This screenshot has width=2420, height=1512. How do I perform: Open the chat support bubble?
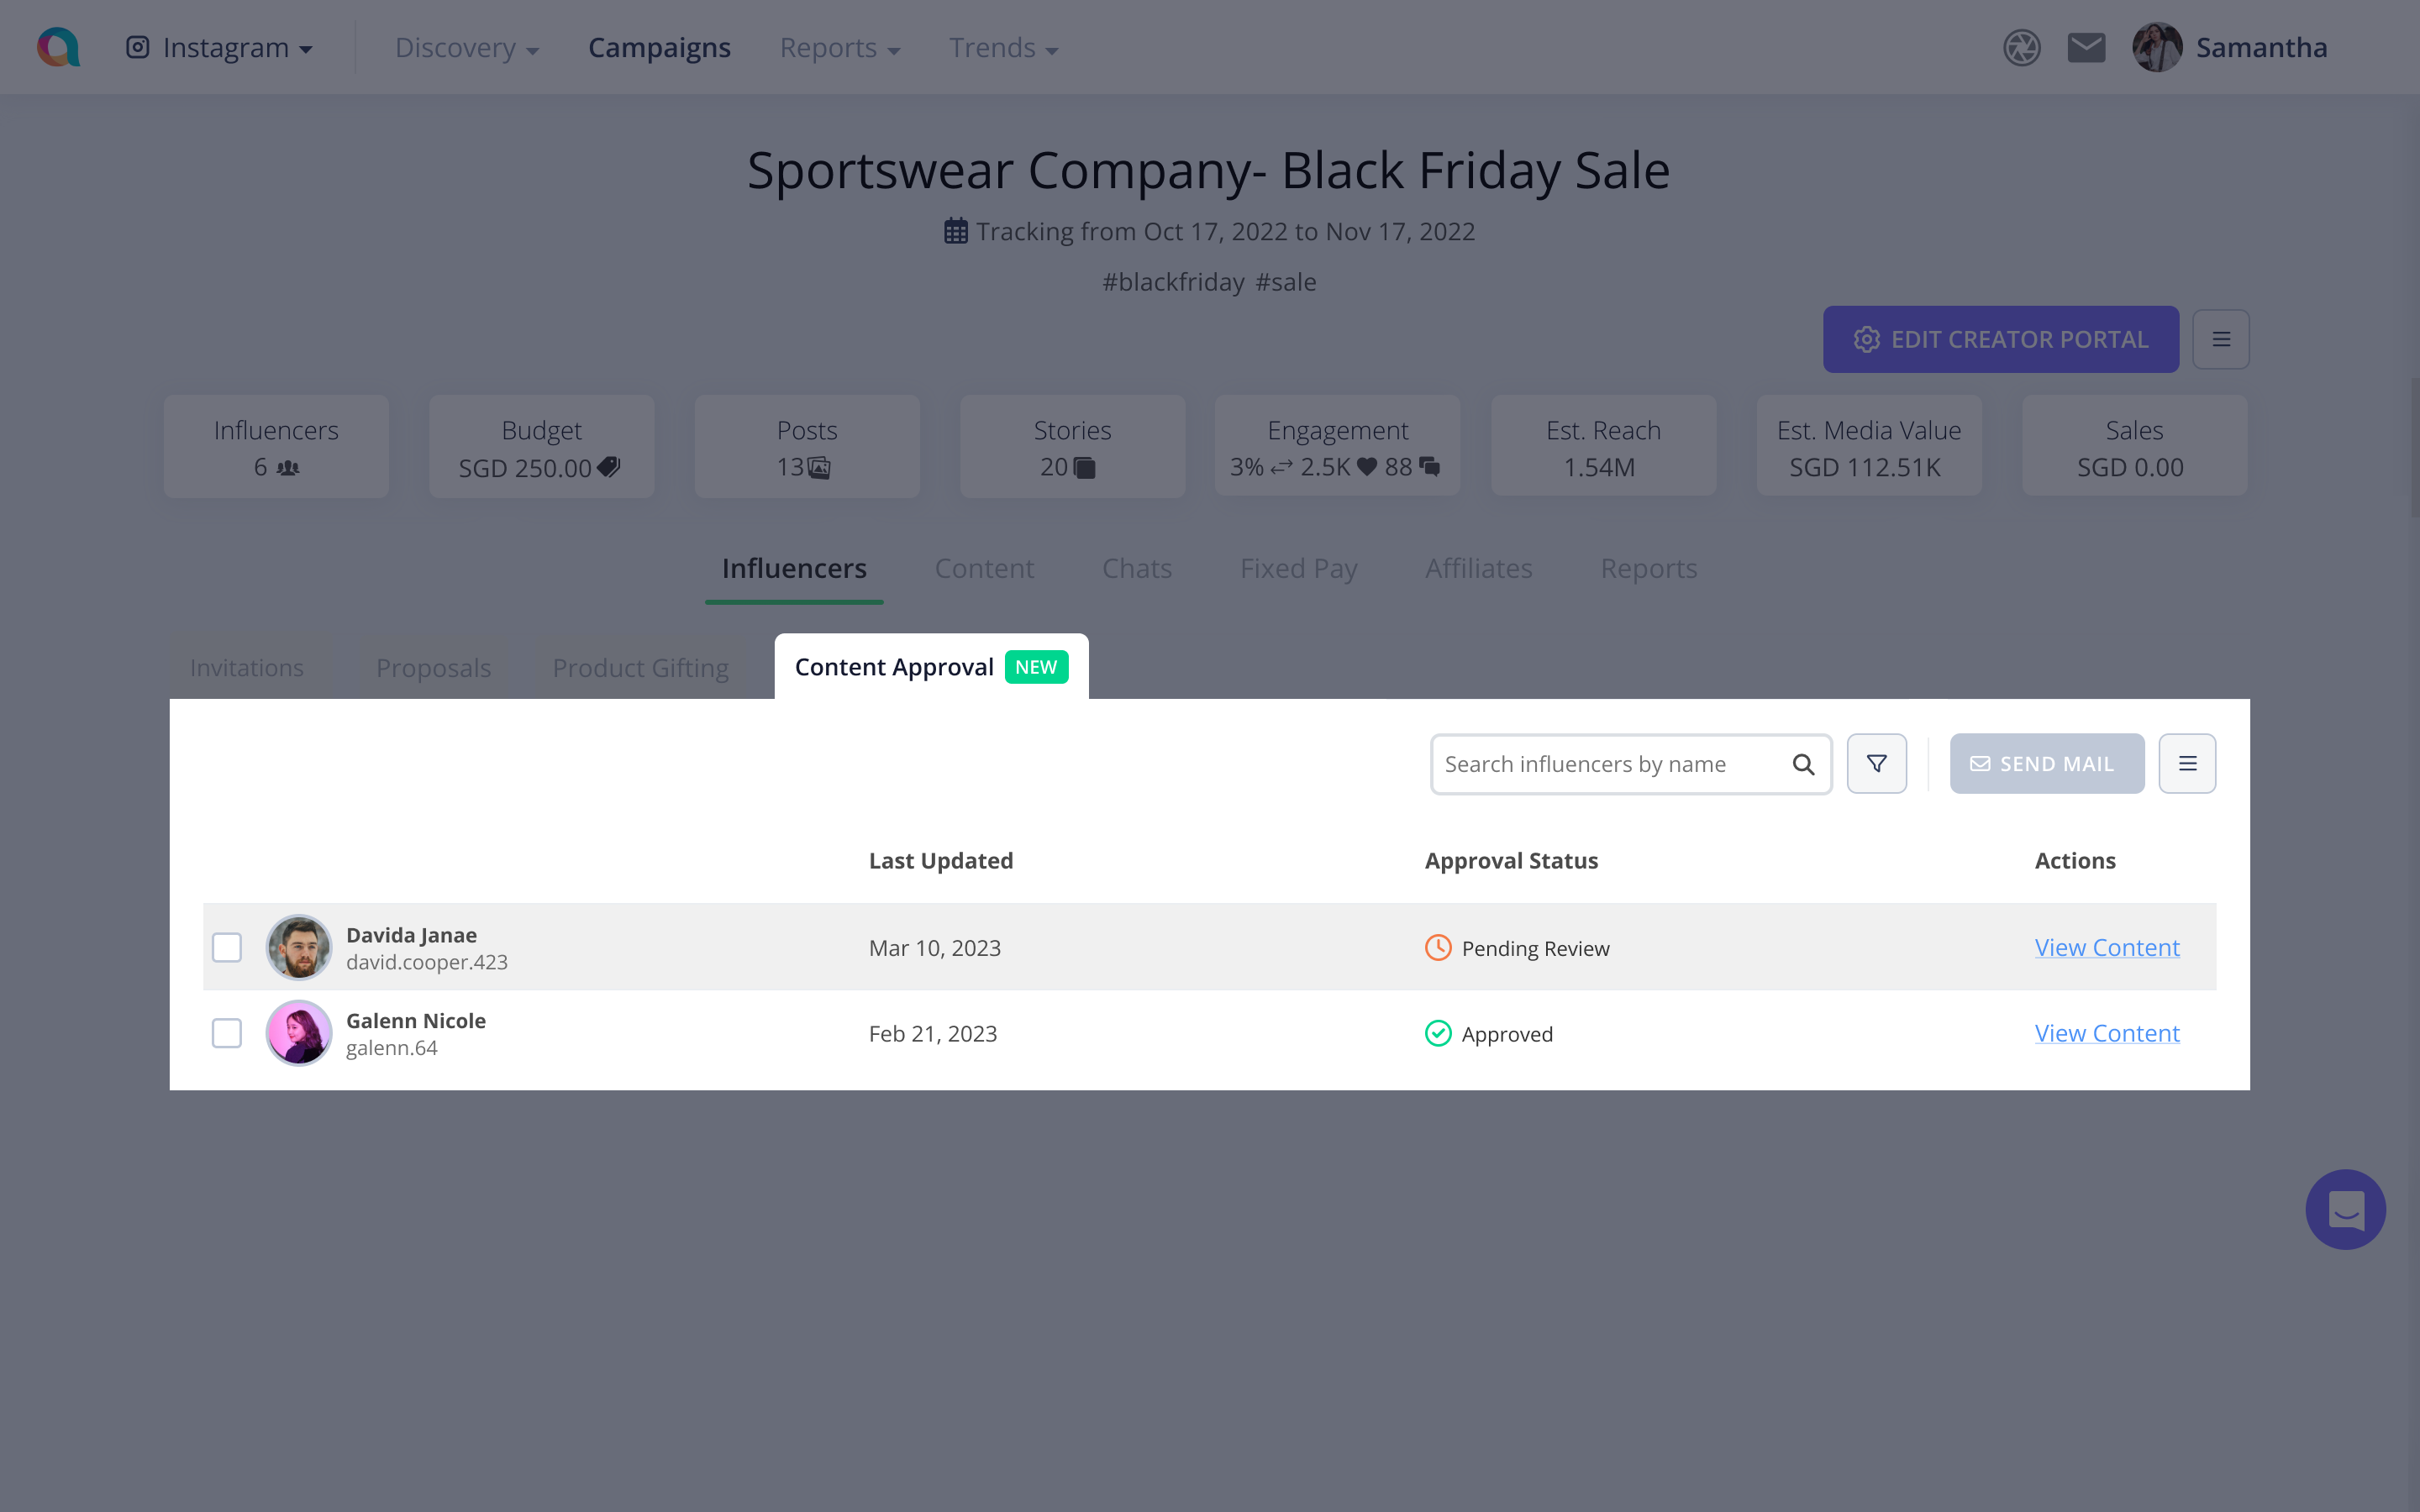pos(2345,1209)
